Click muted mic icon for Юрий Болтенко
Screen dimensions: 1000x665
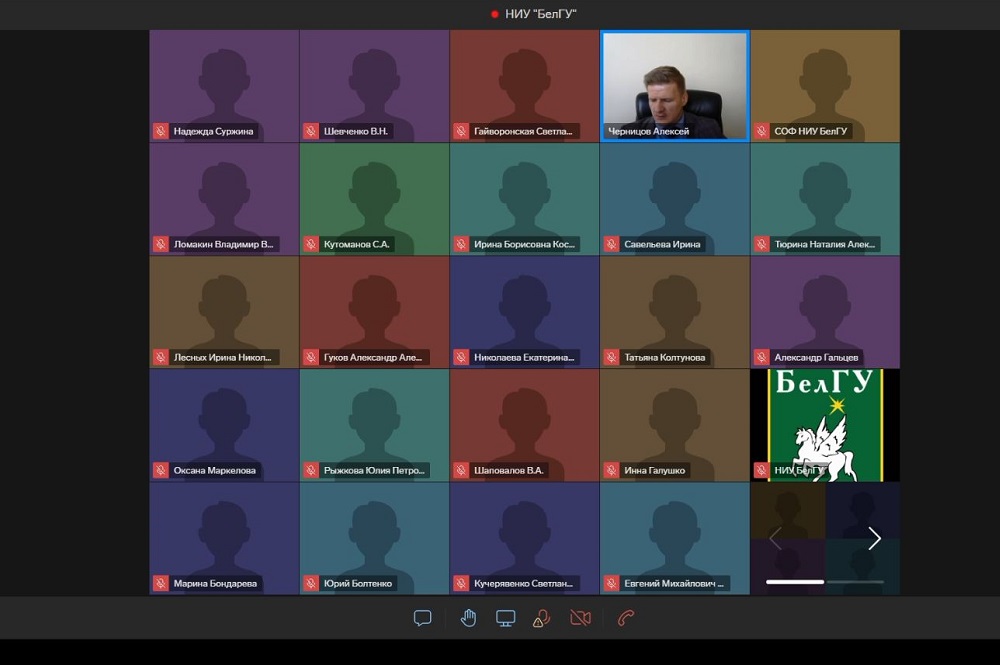pyautogui.click(x=310, y=583)
